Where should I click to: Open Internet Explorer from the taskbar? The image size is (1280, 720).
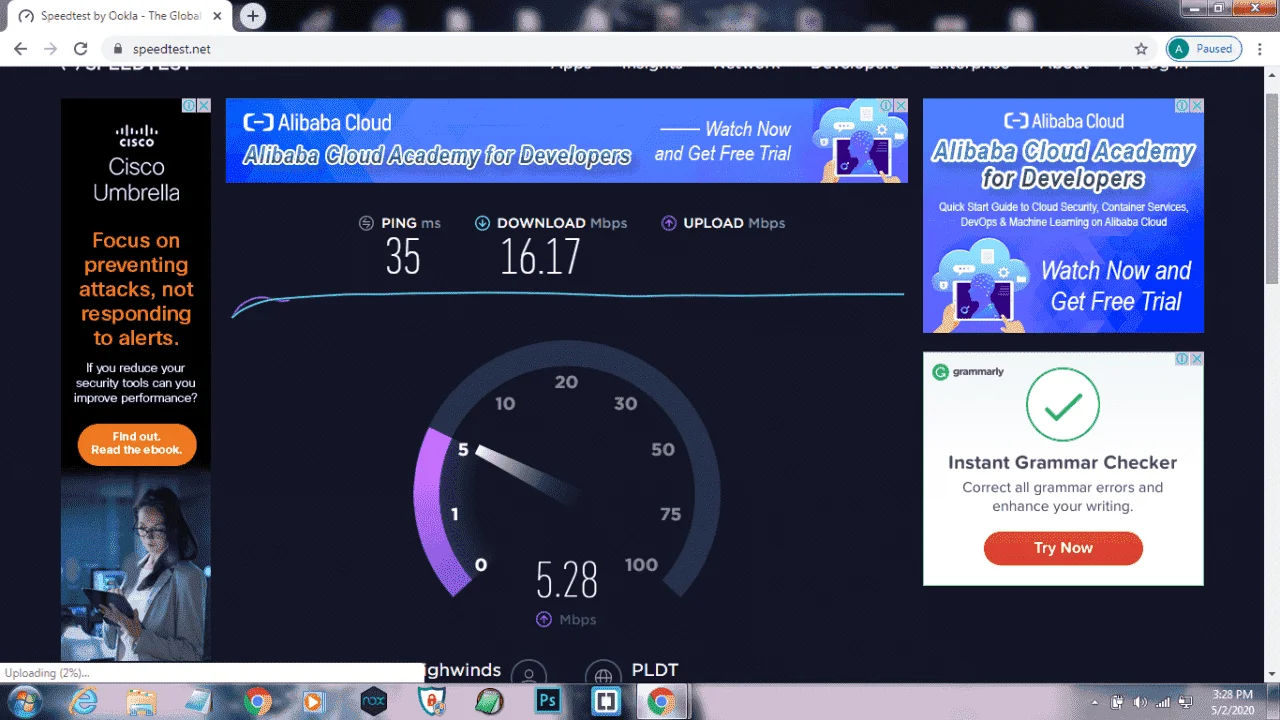coord(83,701)
